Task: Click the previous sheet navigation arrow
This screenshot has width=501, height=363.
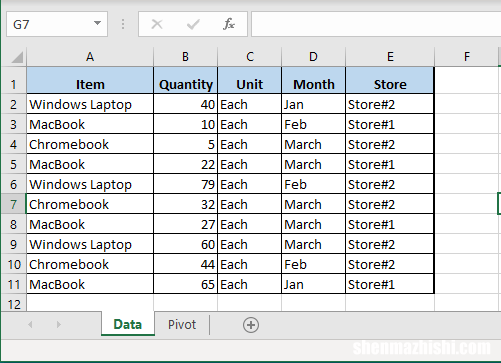Action: 30,324
